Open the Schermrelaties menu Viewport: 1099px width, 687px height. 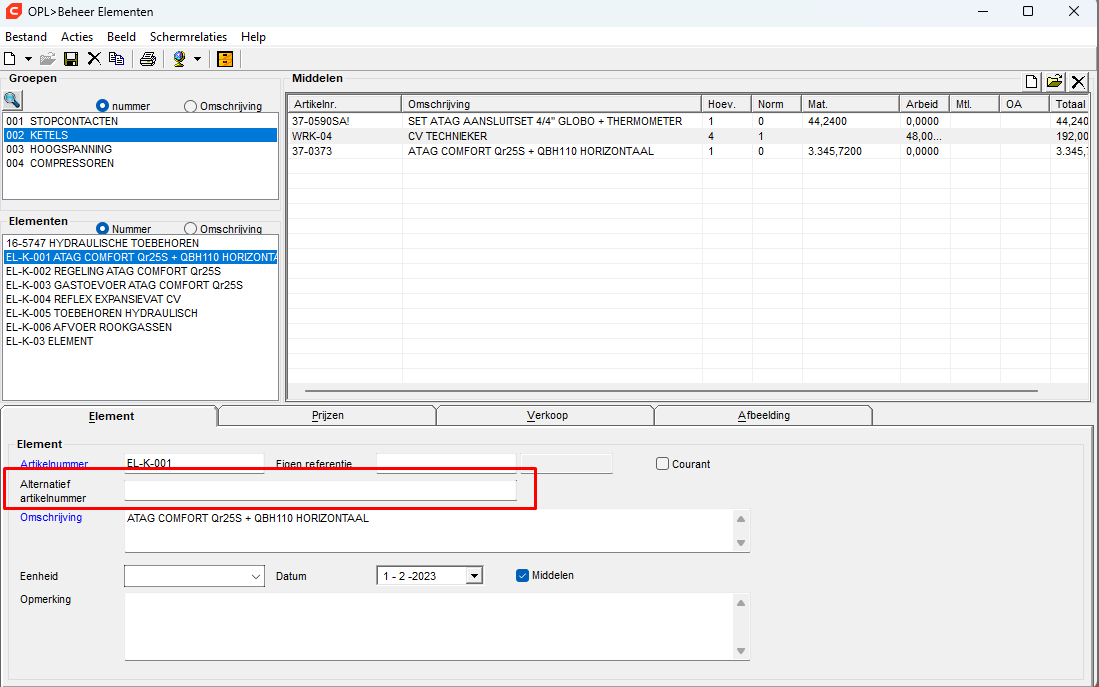point(189,37)
